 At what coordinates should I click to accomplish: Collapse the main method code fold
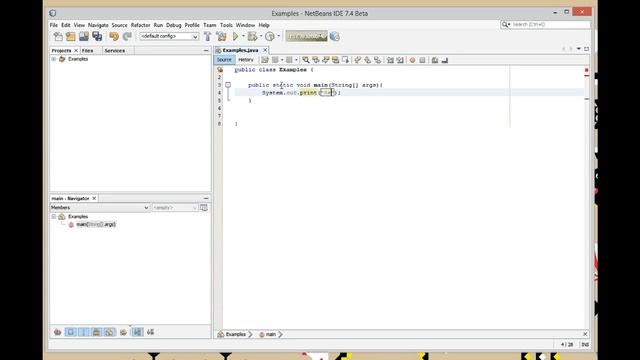tap(228, 85)
